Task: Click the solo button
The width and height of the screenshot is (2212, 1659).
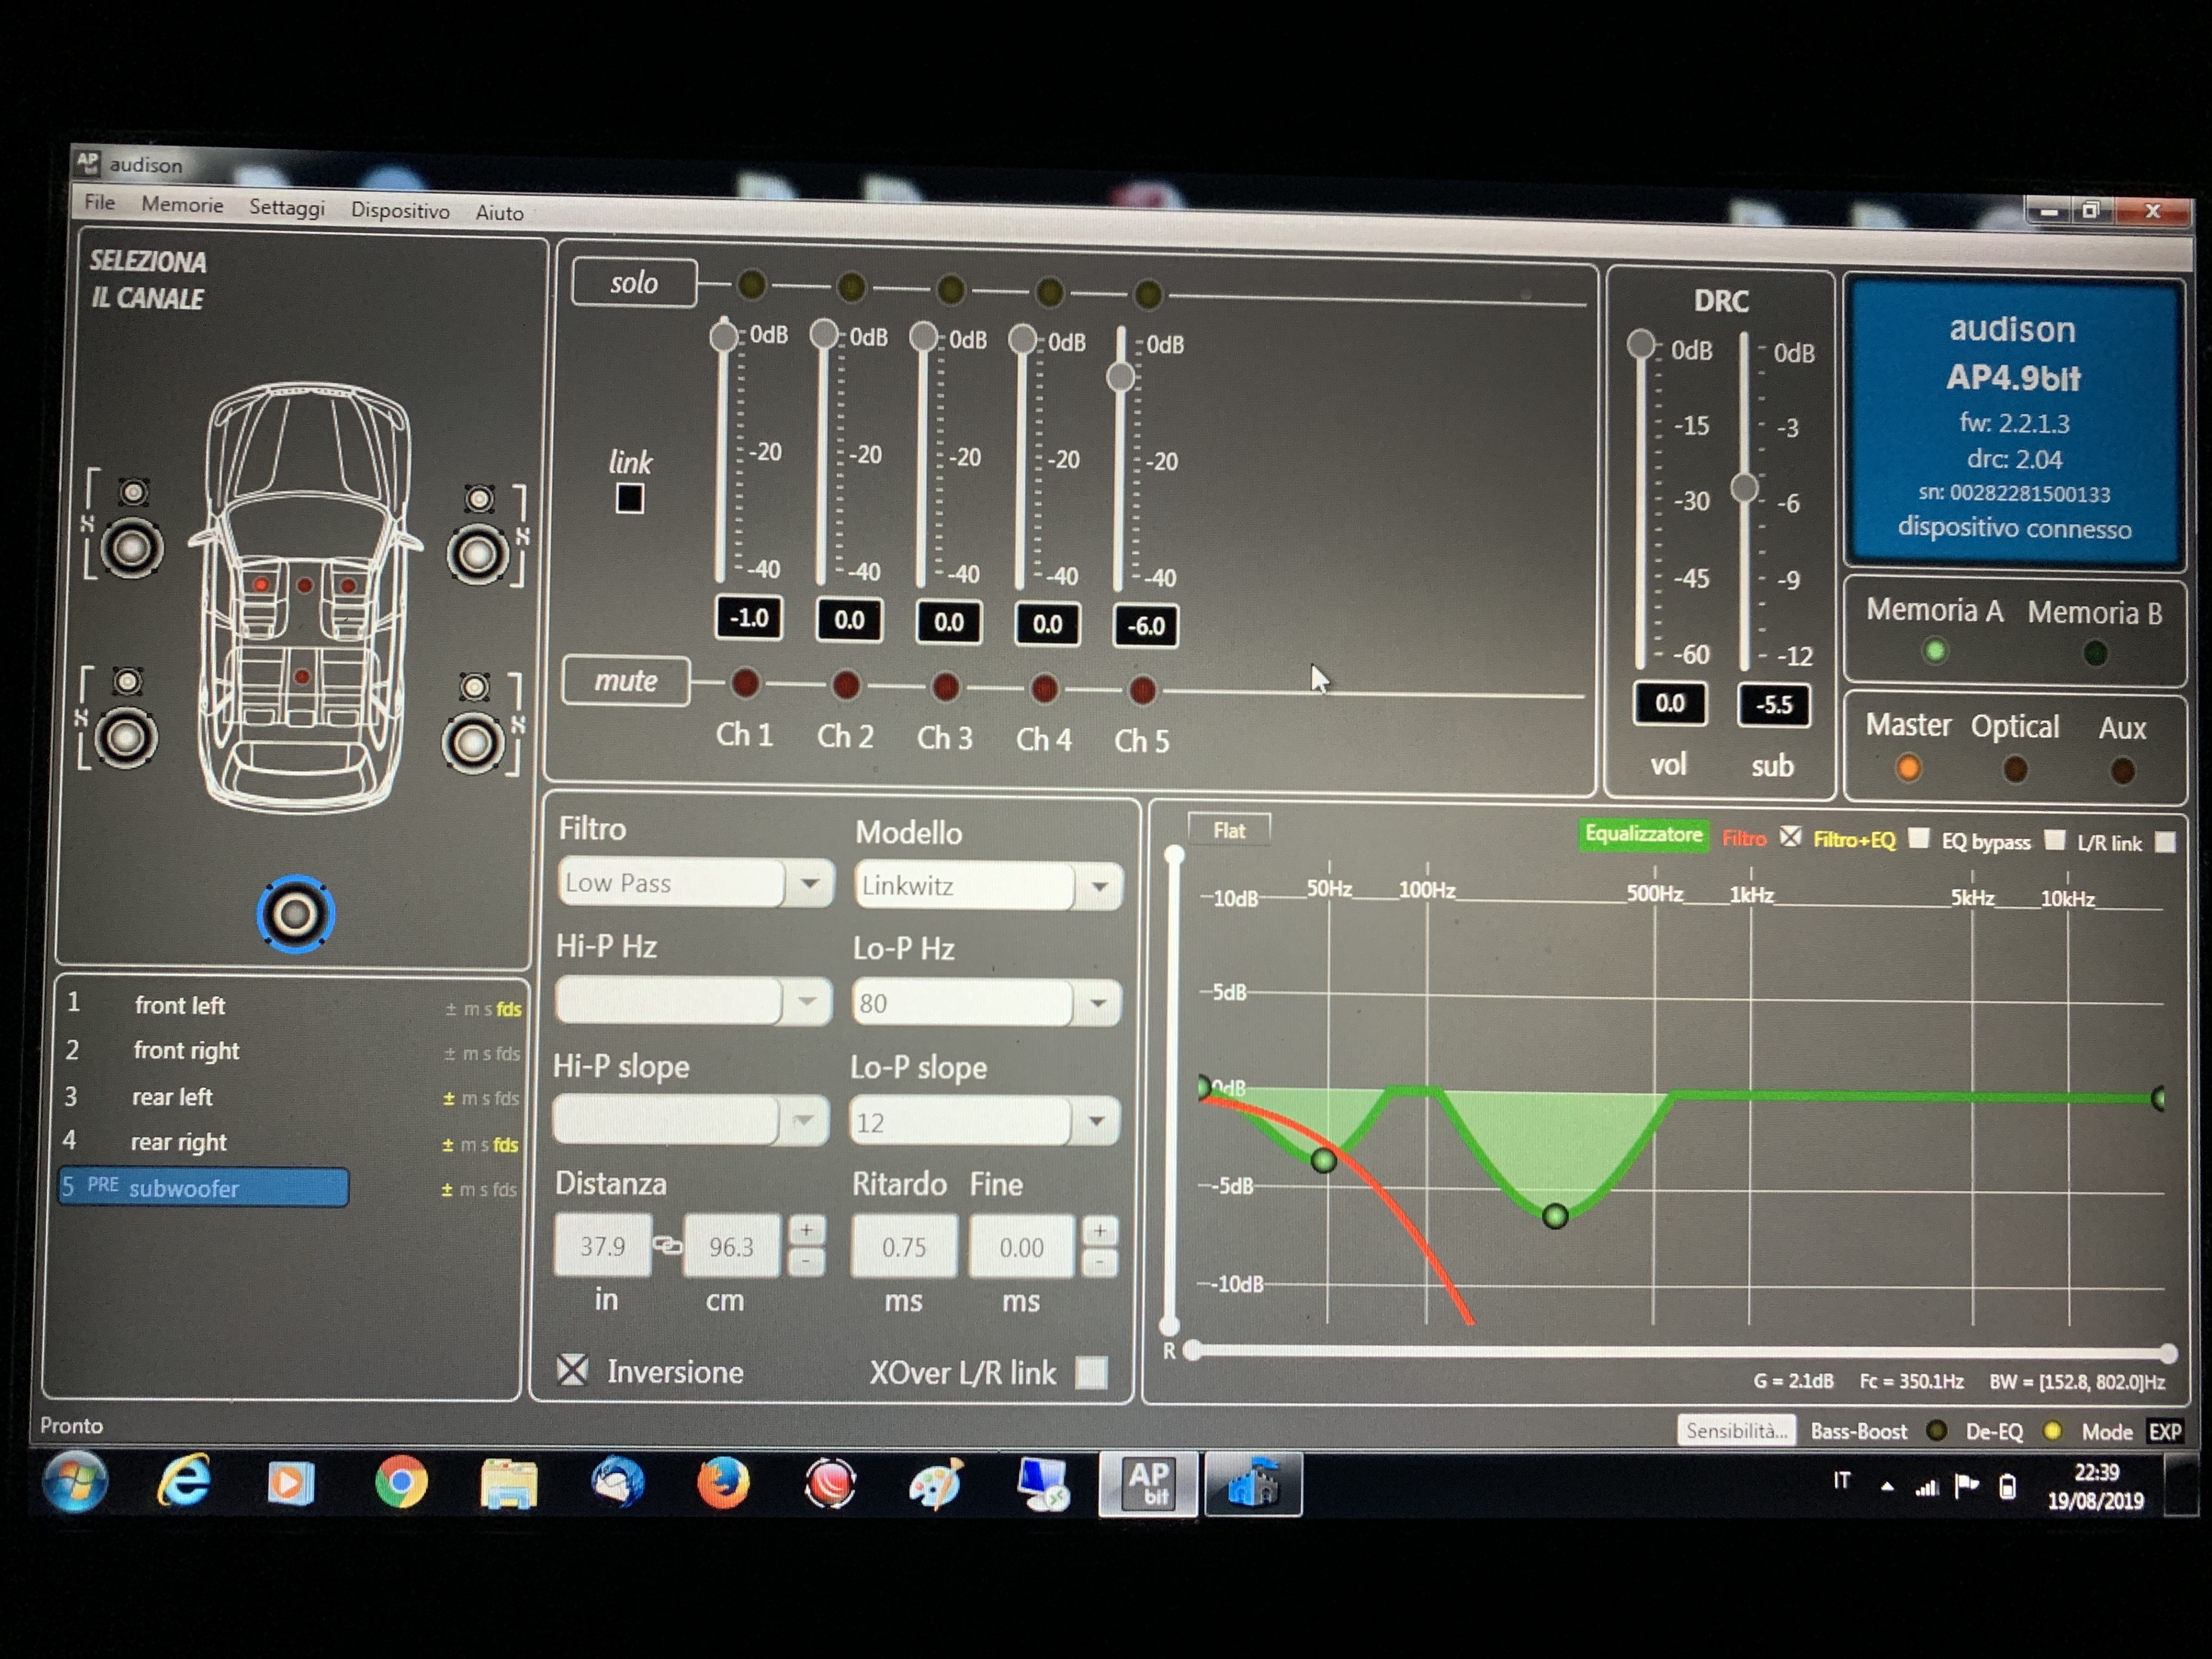Action: pyautogui.click(x=634, y=283)
